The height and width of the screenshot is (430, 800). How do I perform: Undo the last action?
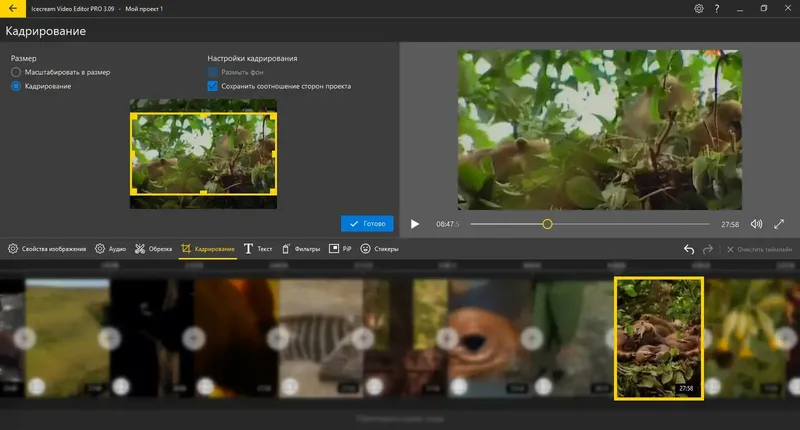[x=688, y=249]
